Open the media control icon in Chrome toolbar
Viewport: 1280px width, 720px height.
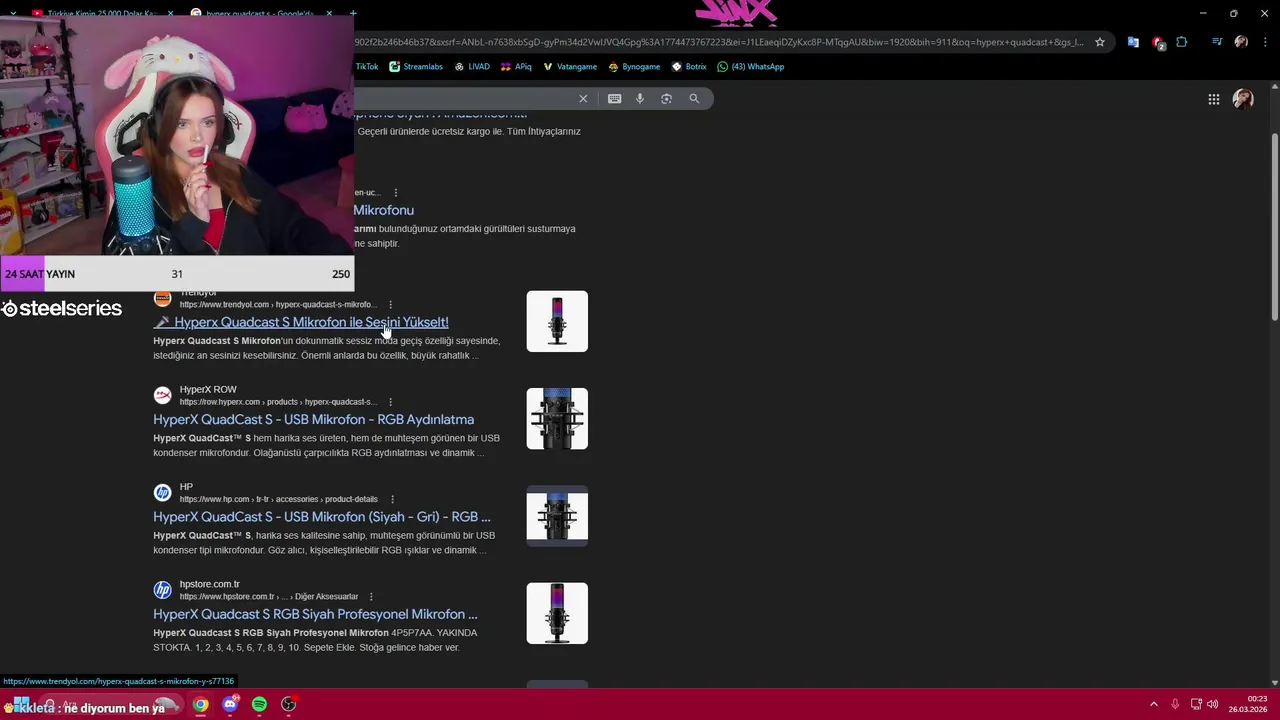pos(1217,42)
